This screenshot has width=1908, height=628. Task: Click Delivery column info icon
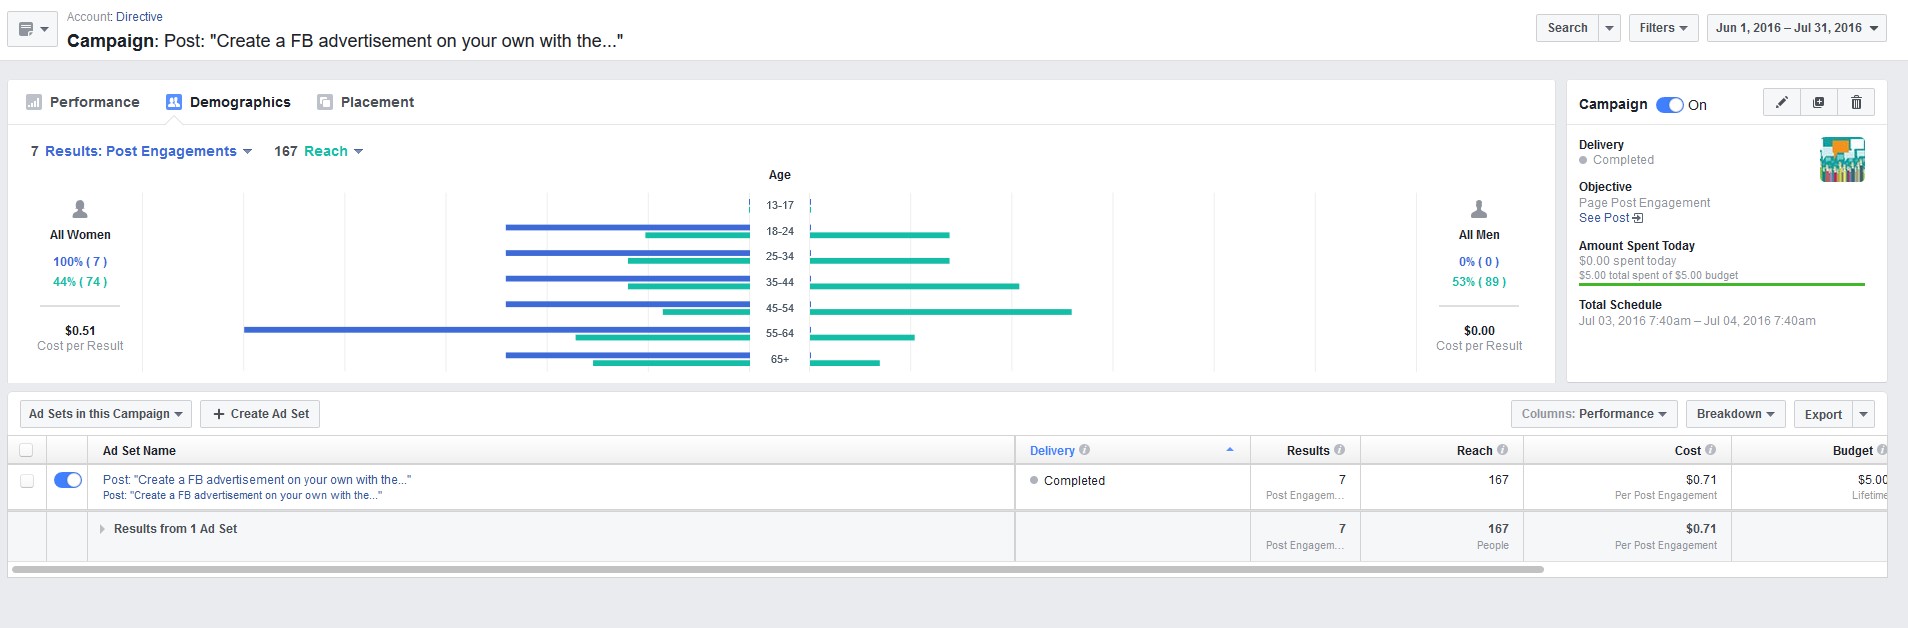[x=1085, y=450]
